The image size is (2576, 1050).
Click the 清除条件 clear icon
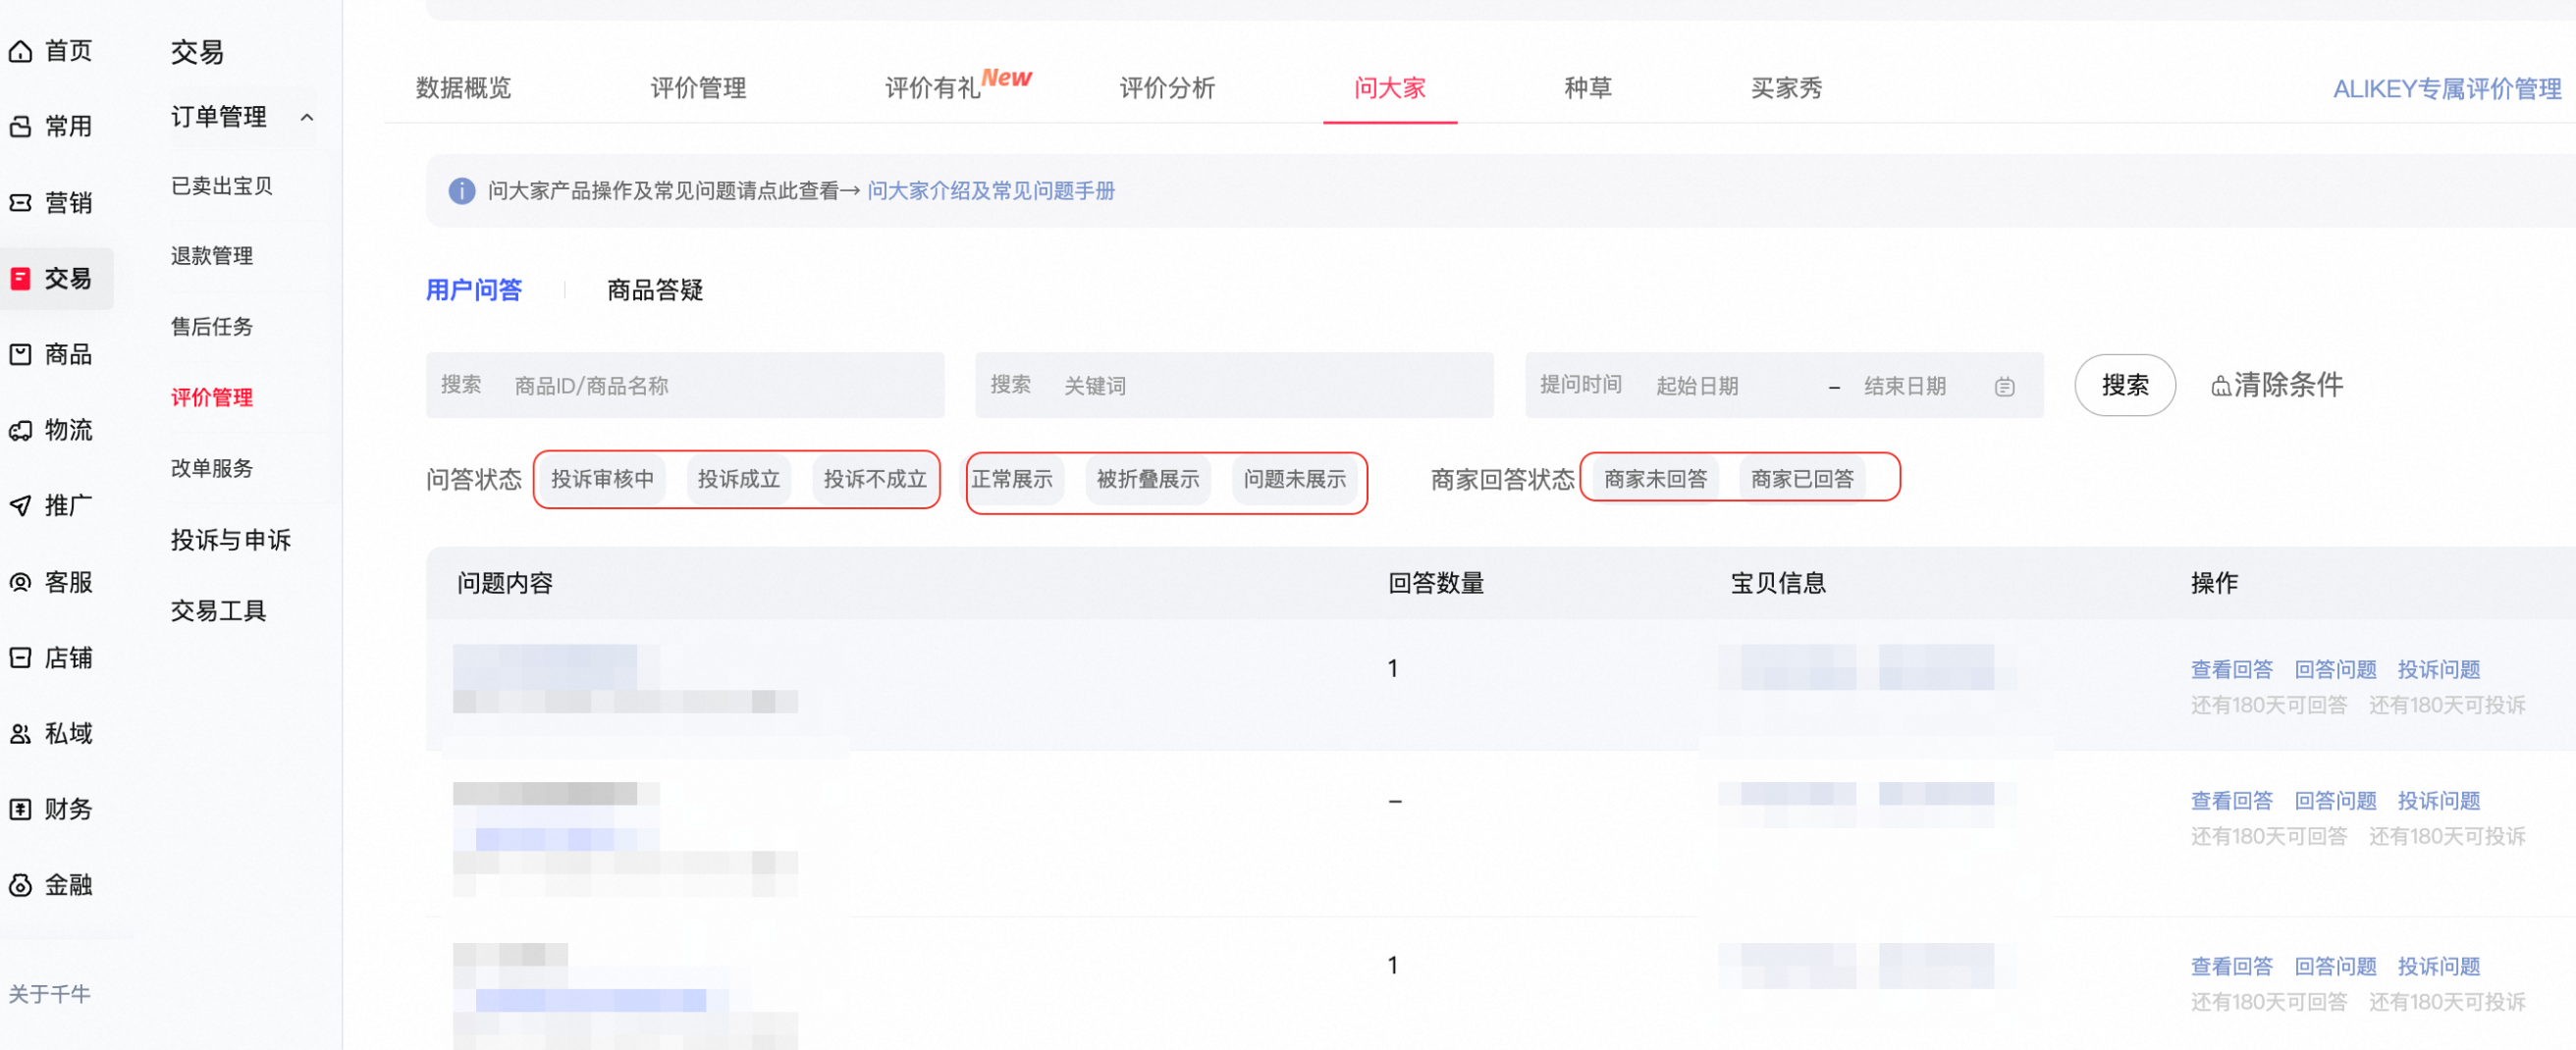coord(2220,386)
